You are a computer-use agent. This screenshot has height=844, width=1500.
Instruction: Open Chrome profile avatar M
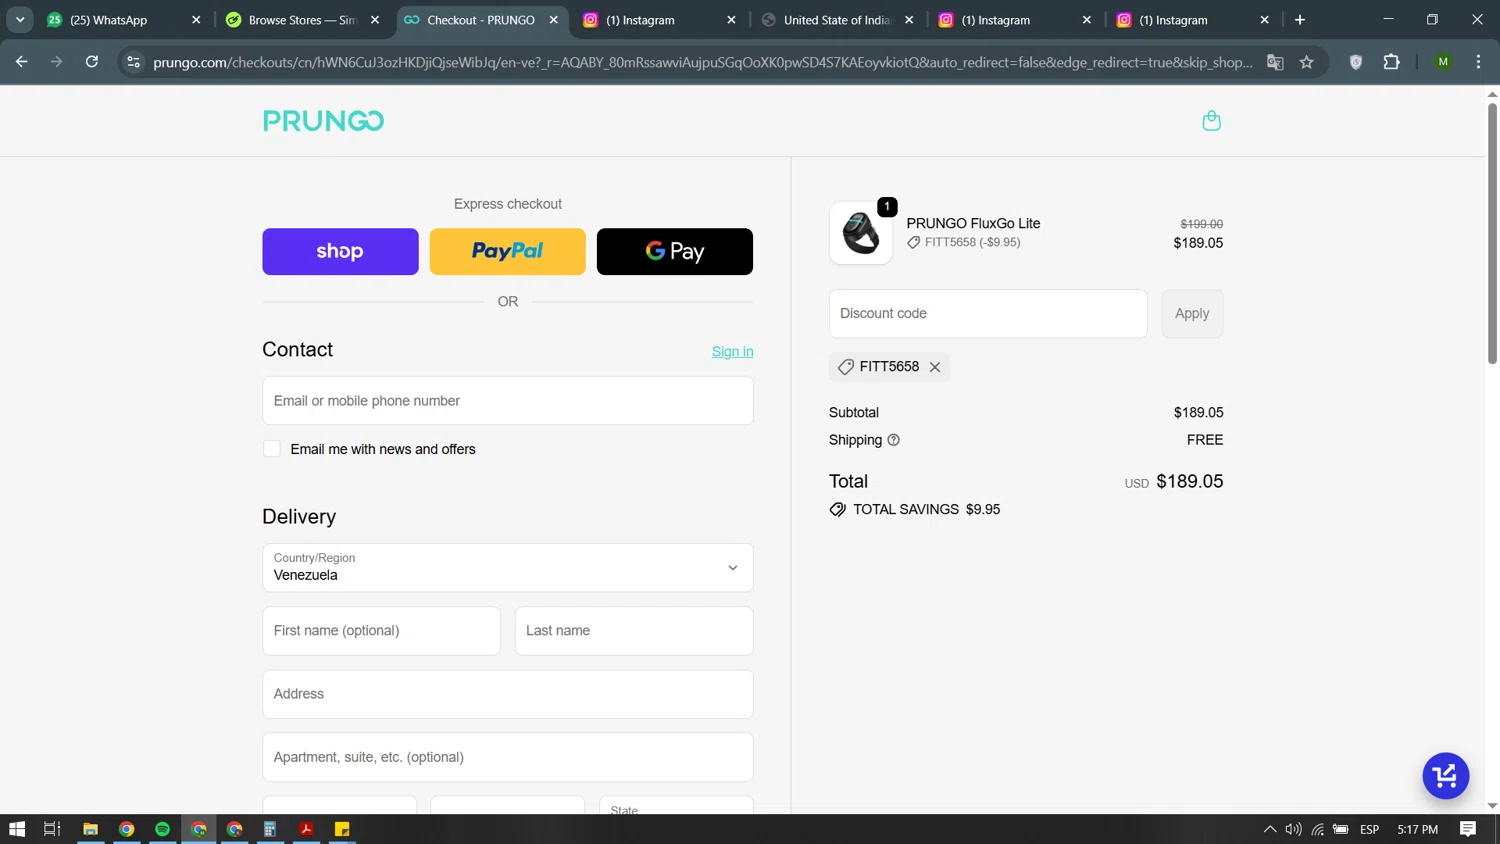(x=1443, y=62)
